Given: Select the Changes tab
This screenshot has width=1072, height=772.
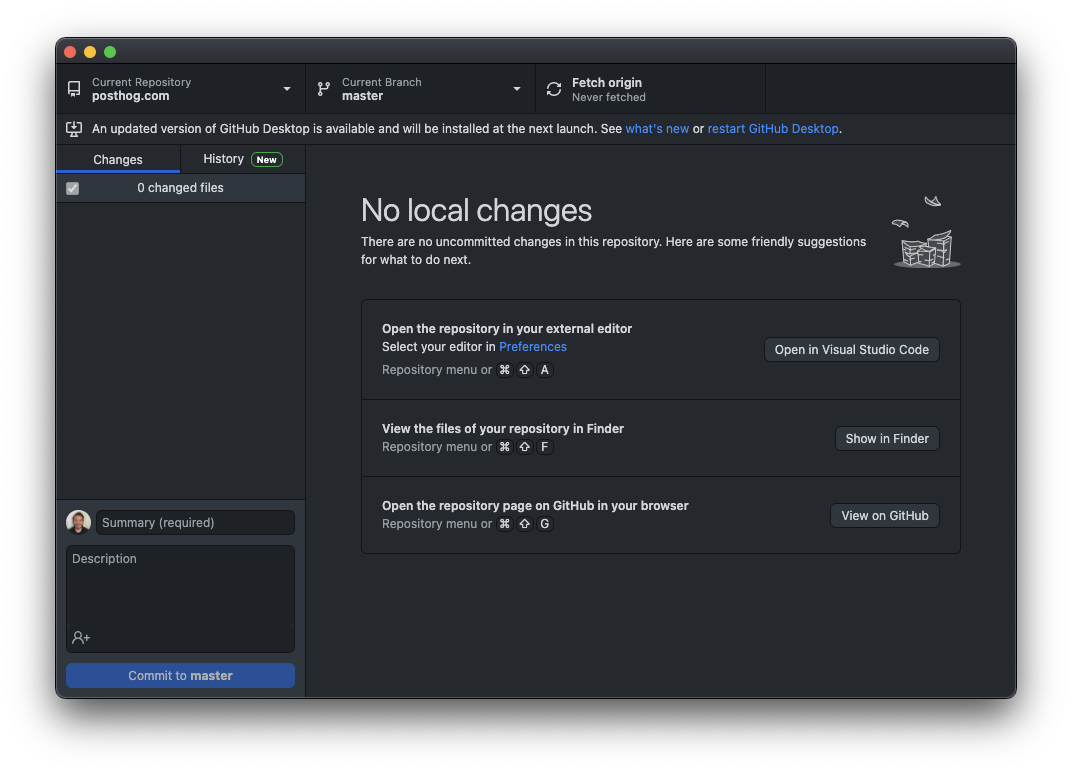Looking at the screenshot, I should coord(117,159).
